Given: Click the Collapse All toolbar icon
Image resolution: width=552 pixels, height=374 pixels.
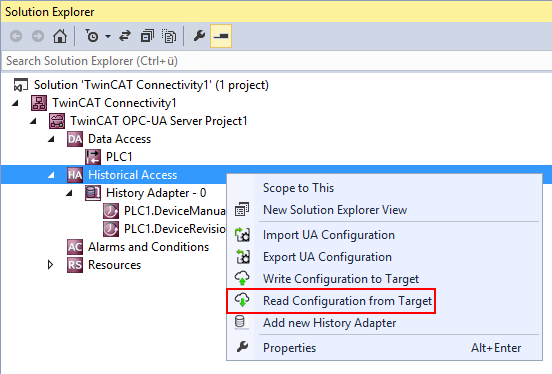Looking at the screenshot, I should [x=147, y=36].
